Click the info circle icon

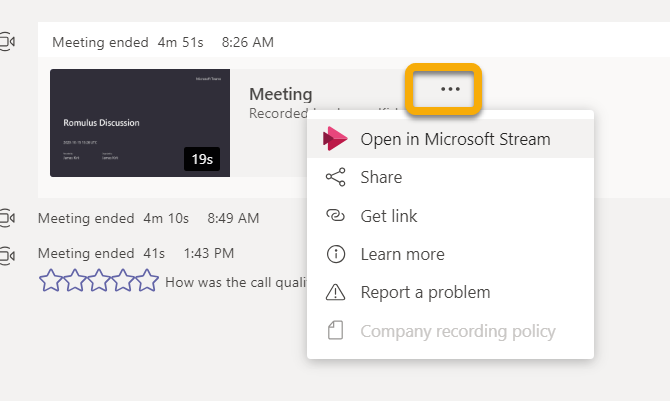(336, 254)
